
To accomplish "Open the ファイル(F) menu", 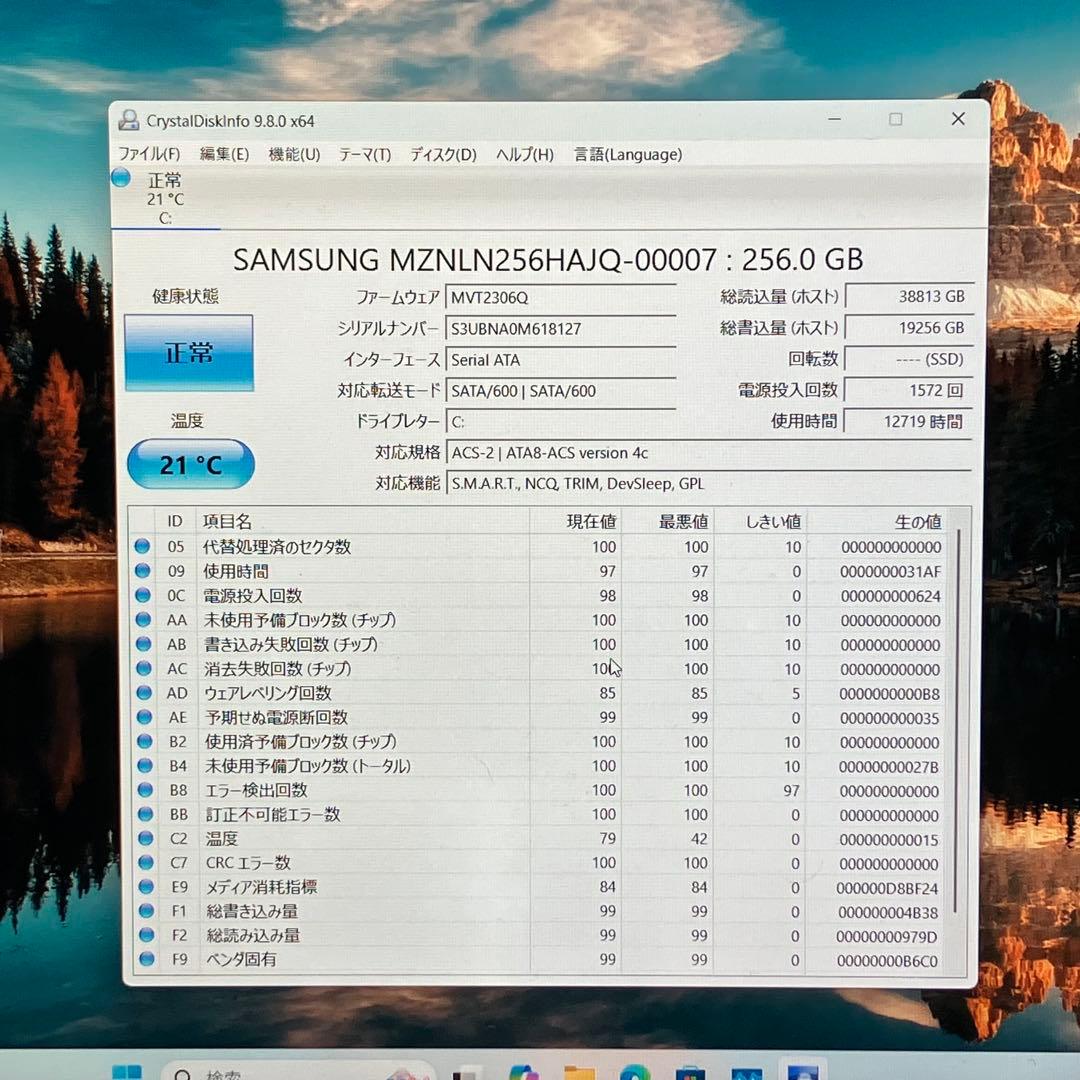I will click(x=153, y=154).
